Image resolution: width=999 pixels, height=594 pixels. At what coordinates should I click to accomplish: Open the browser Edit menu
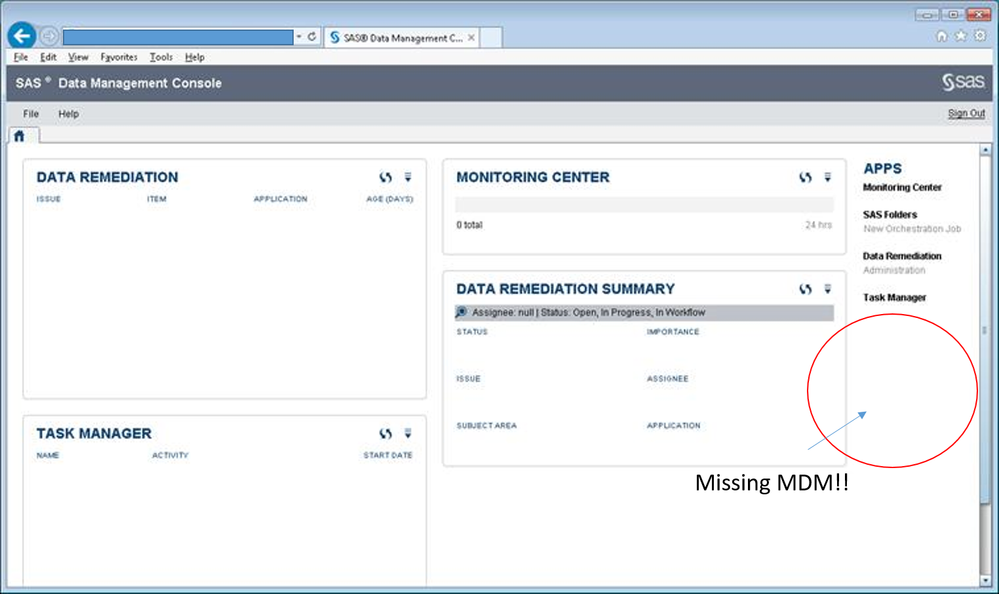pos(48,57)
